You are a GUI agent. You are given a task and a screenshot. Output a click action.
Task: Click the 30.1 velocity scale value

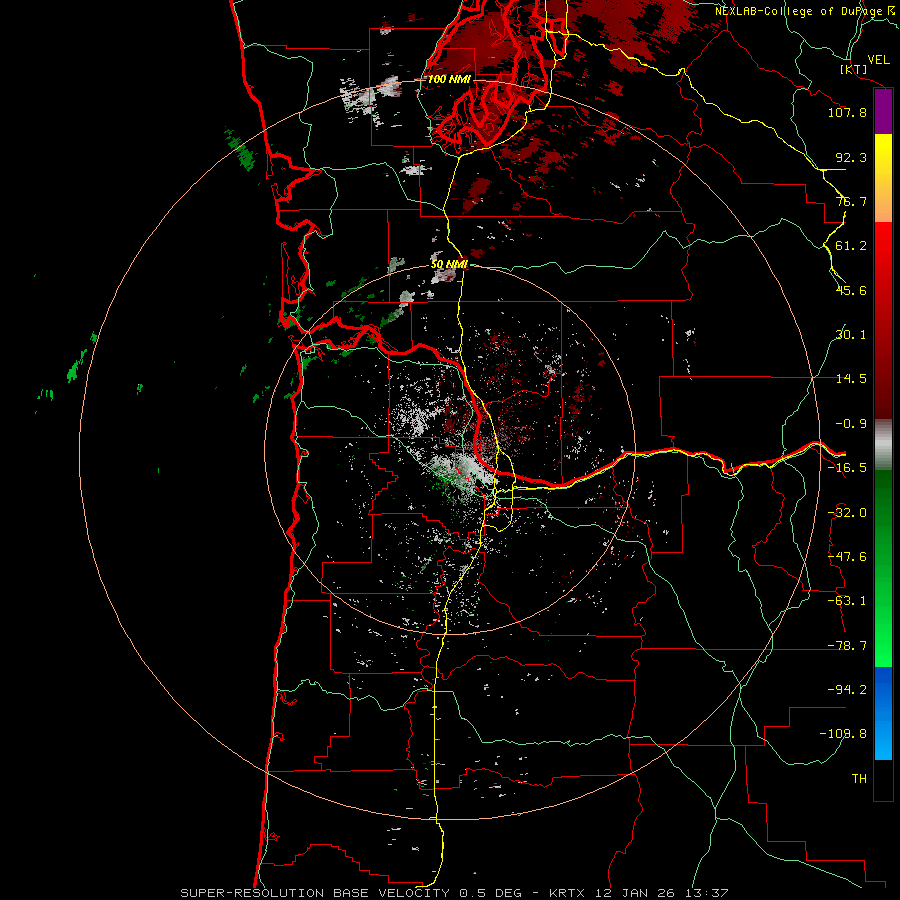[x=851, y=335]
